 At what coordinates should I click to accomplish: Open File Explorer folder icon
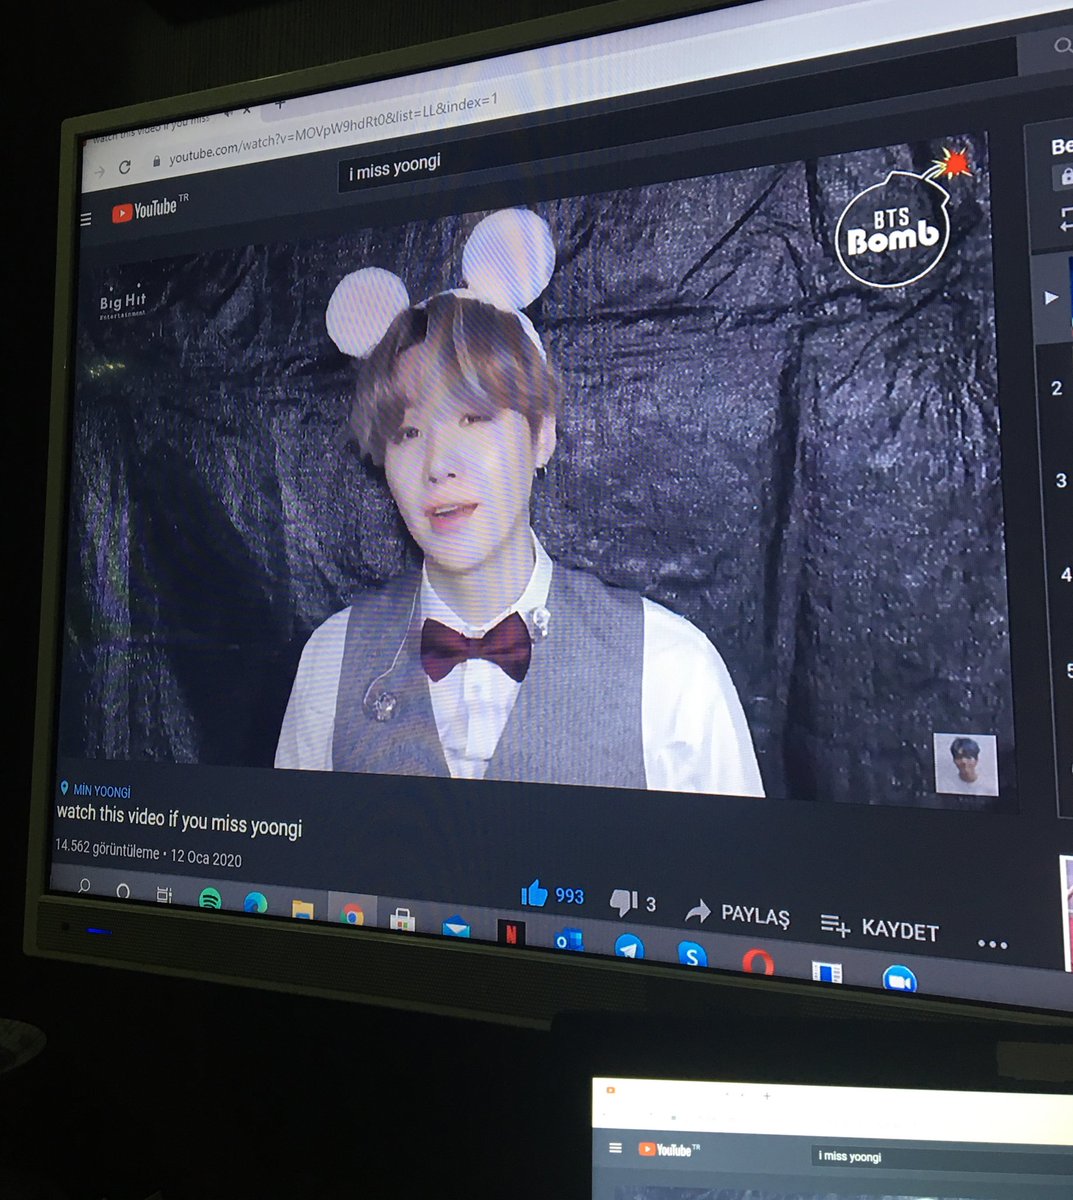point(302,908)
